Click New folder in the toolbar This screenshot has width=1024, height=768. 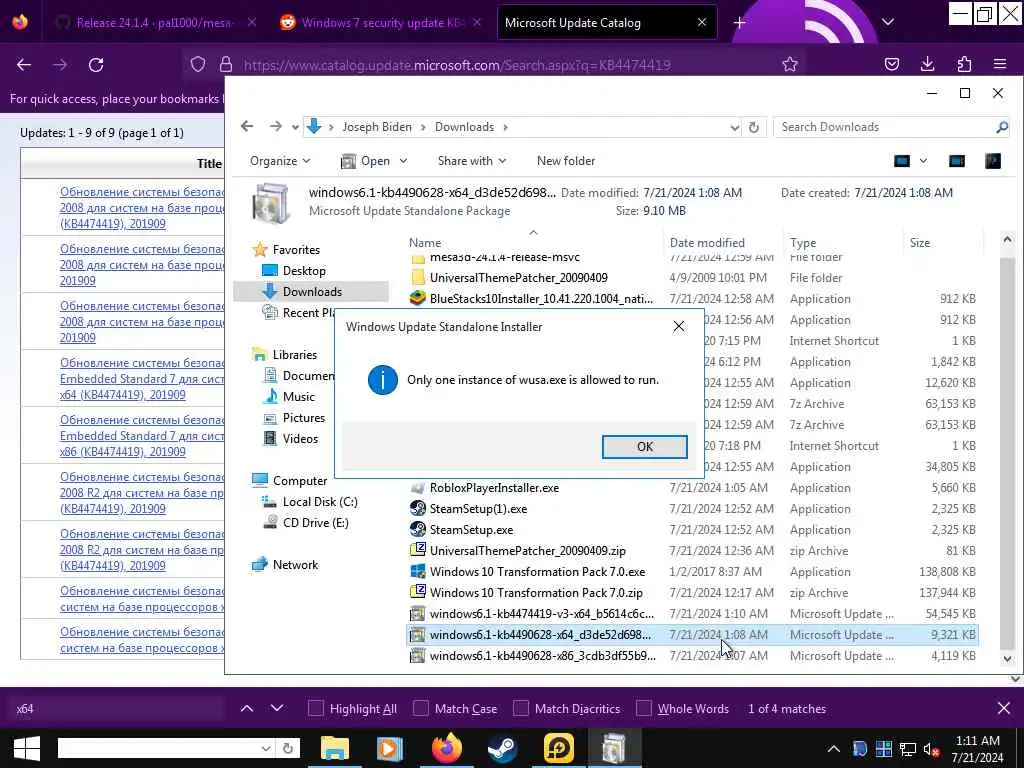coord(566,161)
